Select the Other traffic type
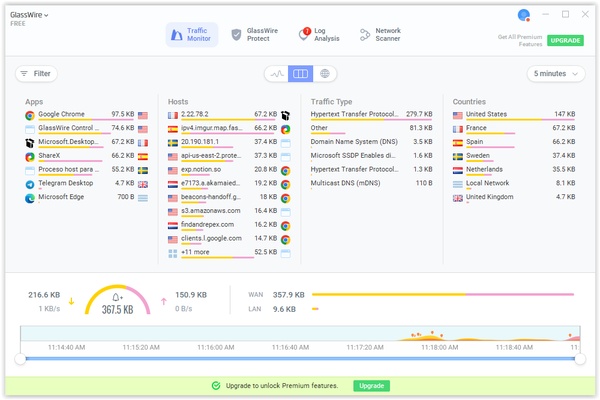 coord(371,129)
